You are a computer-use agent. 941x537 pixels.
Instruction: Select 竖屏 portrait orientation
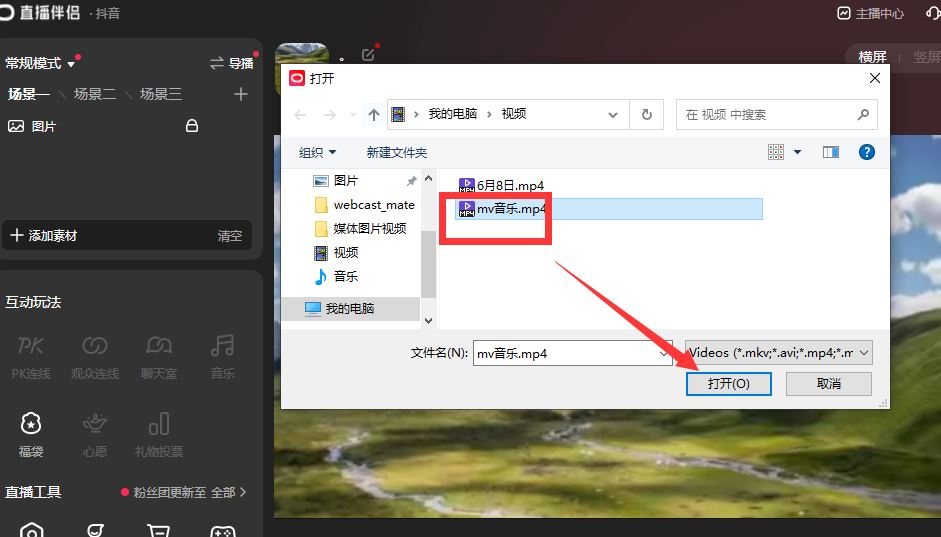926,57
